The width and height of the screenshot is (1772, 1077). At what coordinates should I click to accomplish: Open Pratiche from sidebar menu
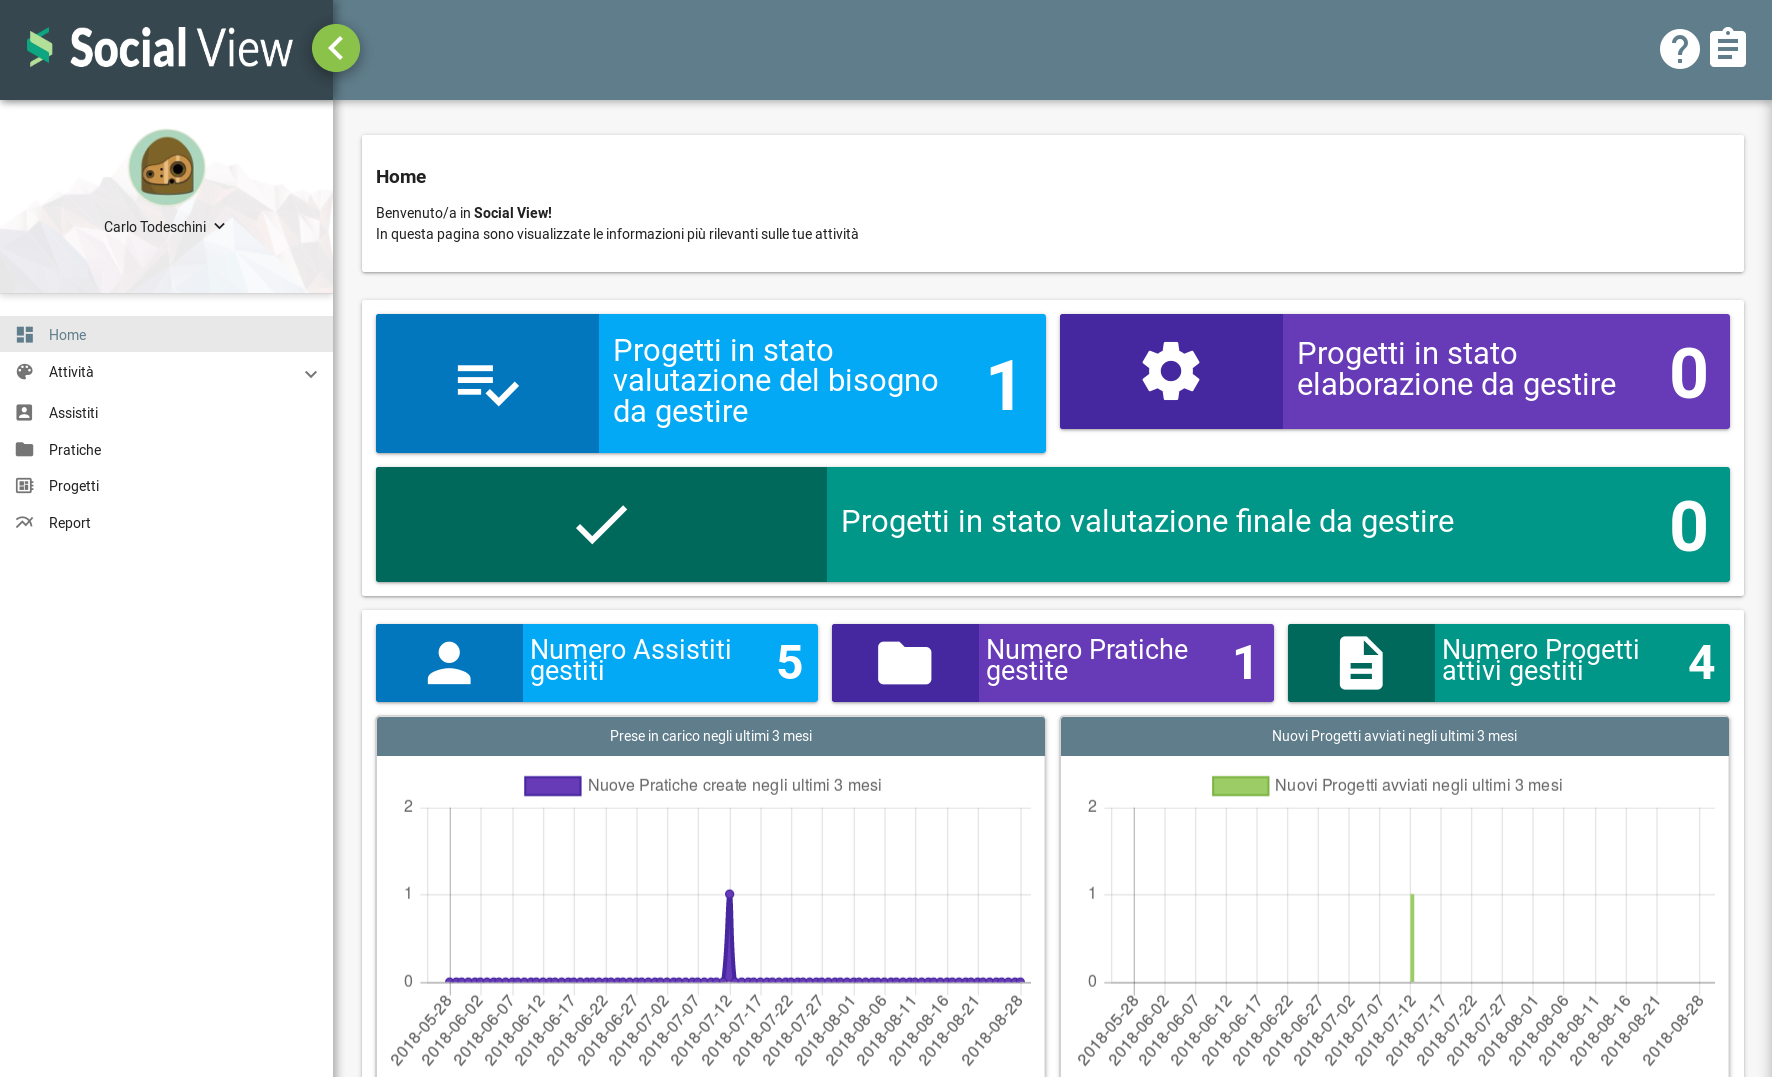click(75, 450)
